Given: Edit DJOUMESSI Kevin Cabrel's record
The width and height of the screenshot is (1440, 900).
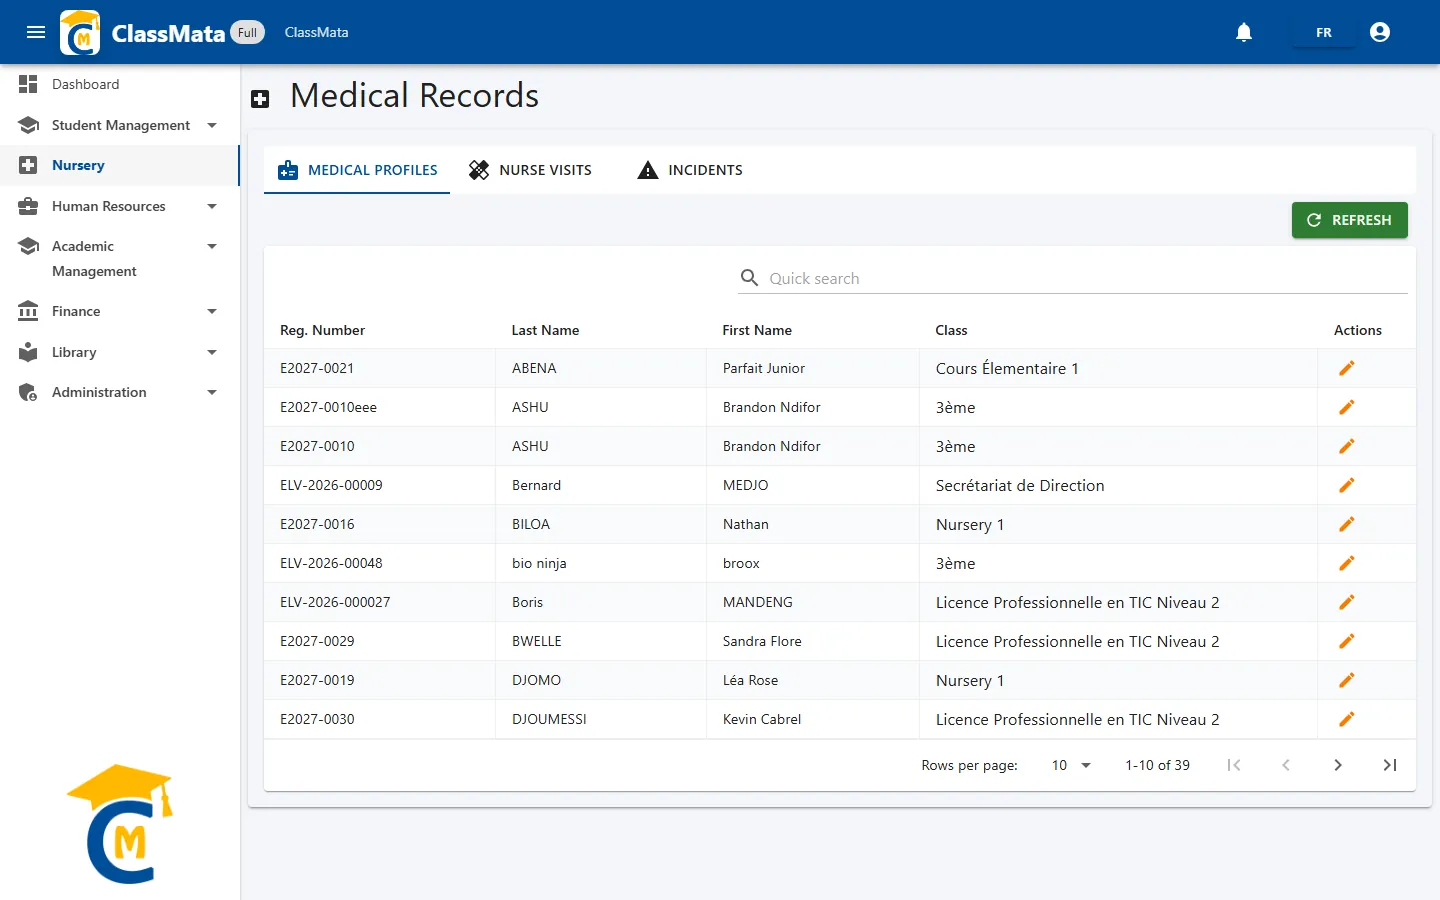Looking at the screenshot, I should click(x=1347, y=719).
